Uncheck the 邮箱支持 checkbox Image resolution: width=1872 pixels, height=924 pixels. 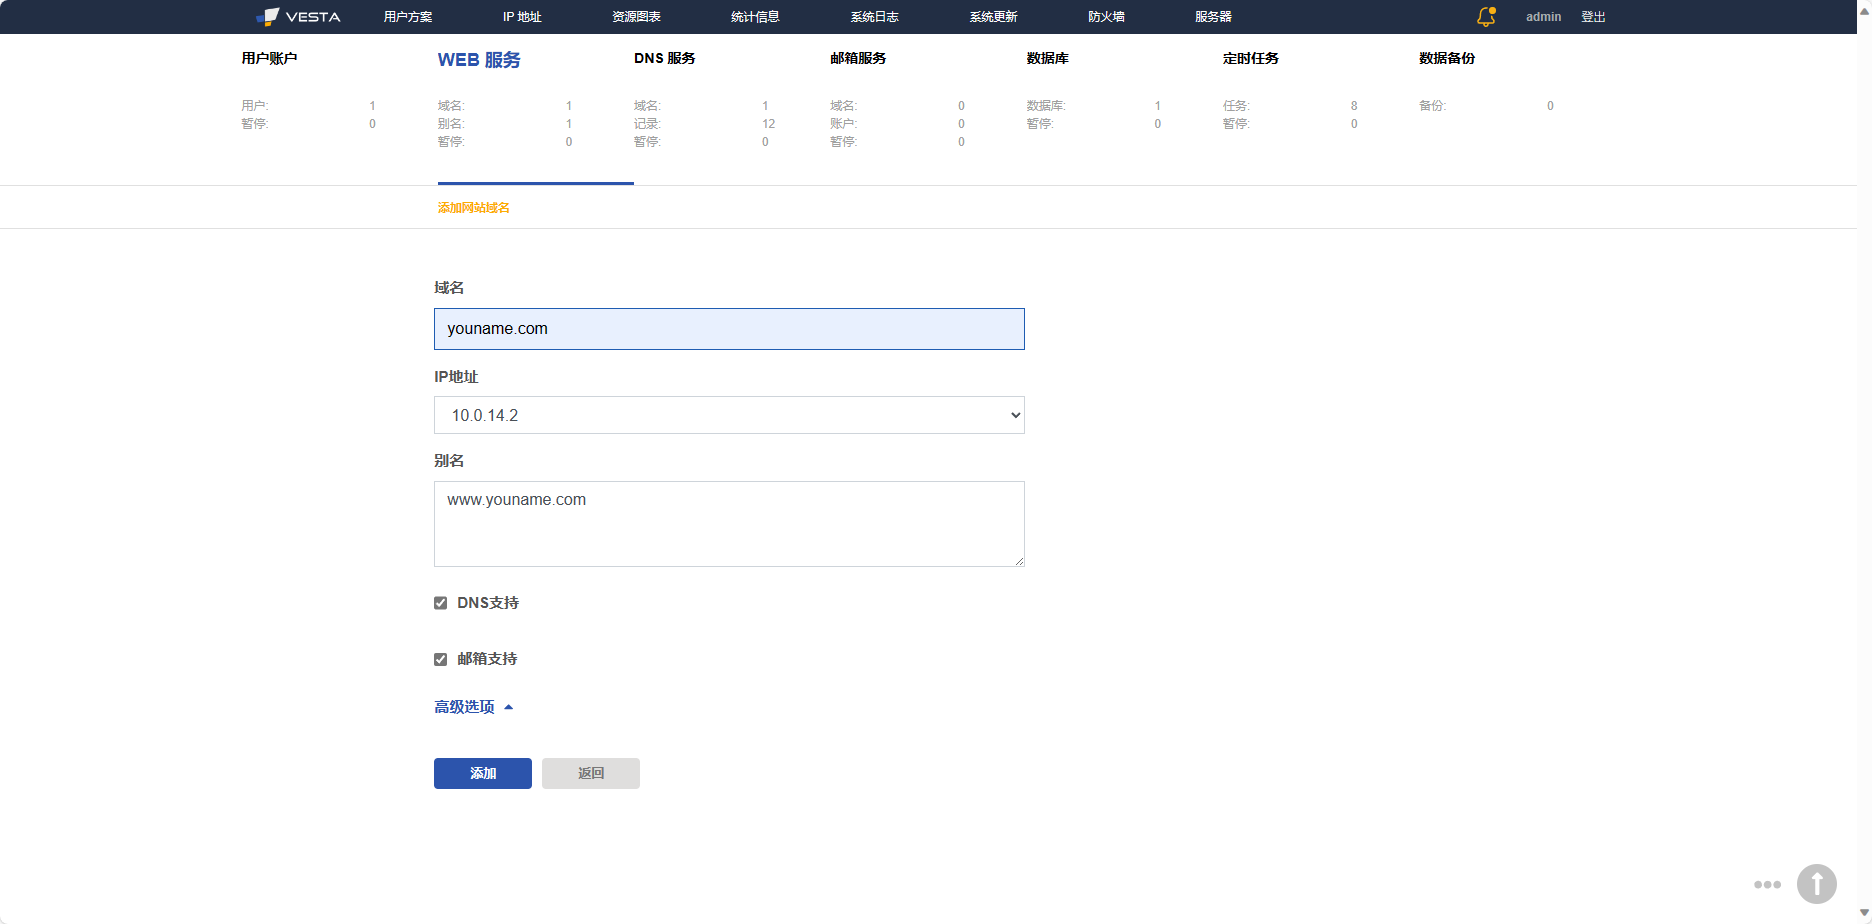pos(441,659)
